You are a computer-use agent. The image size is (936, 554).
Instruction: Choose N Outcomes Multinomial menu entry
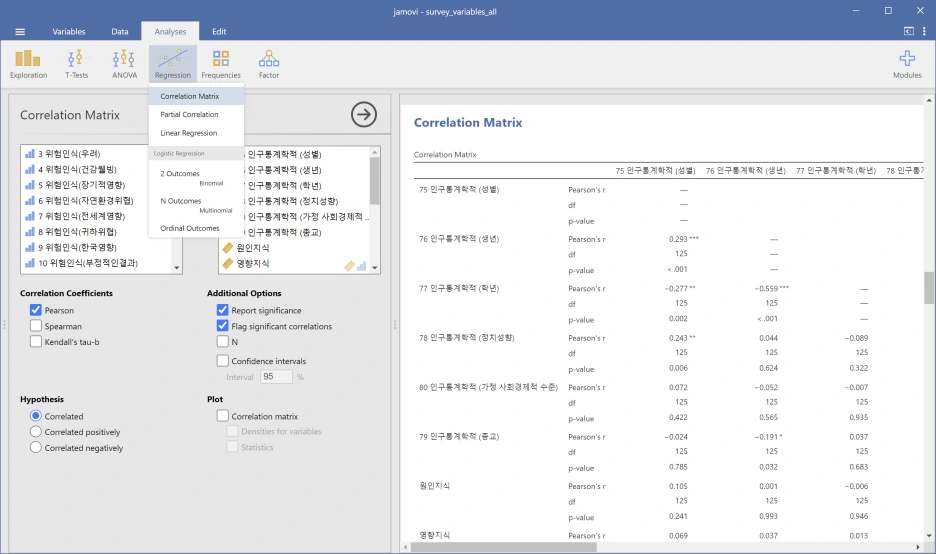click(x=196, y=205)
